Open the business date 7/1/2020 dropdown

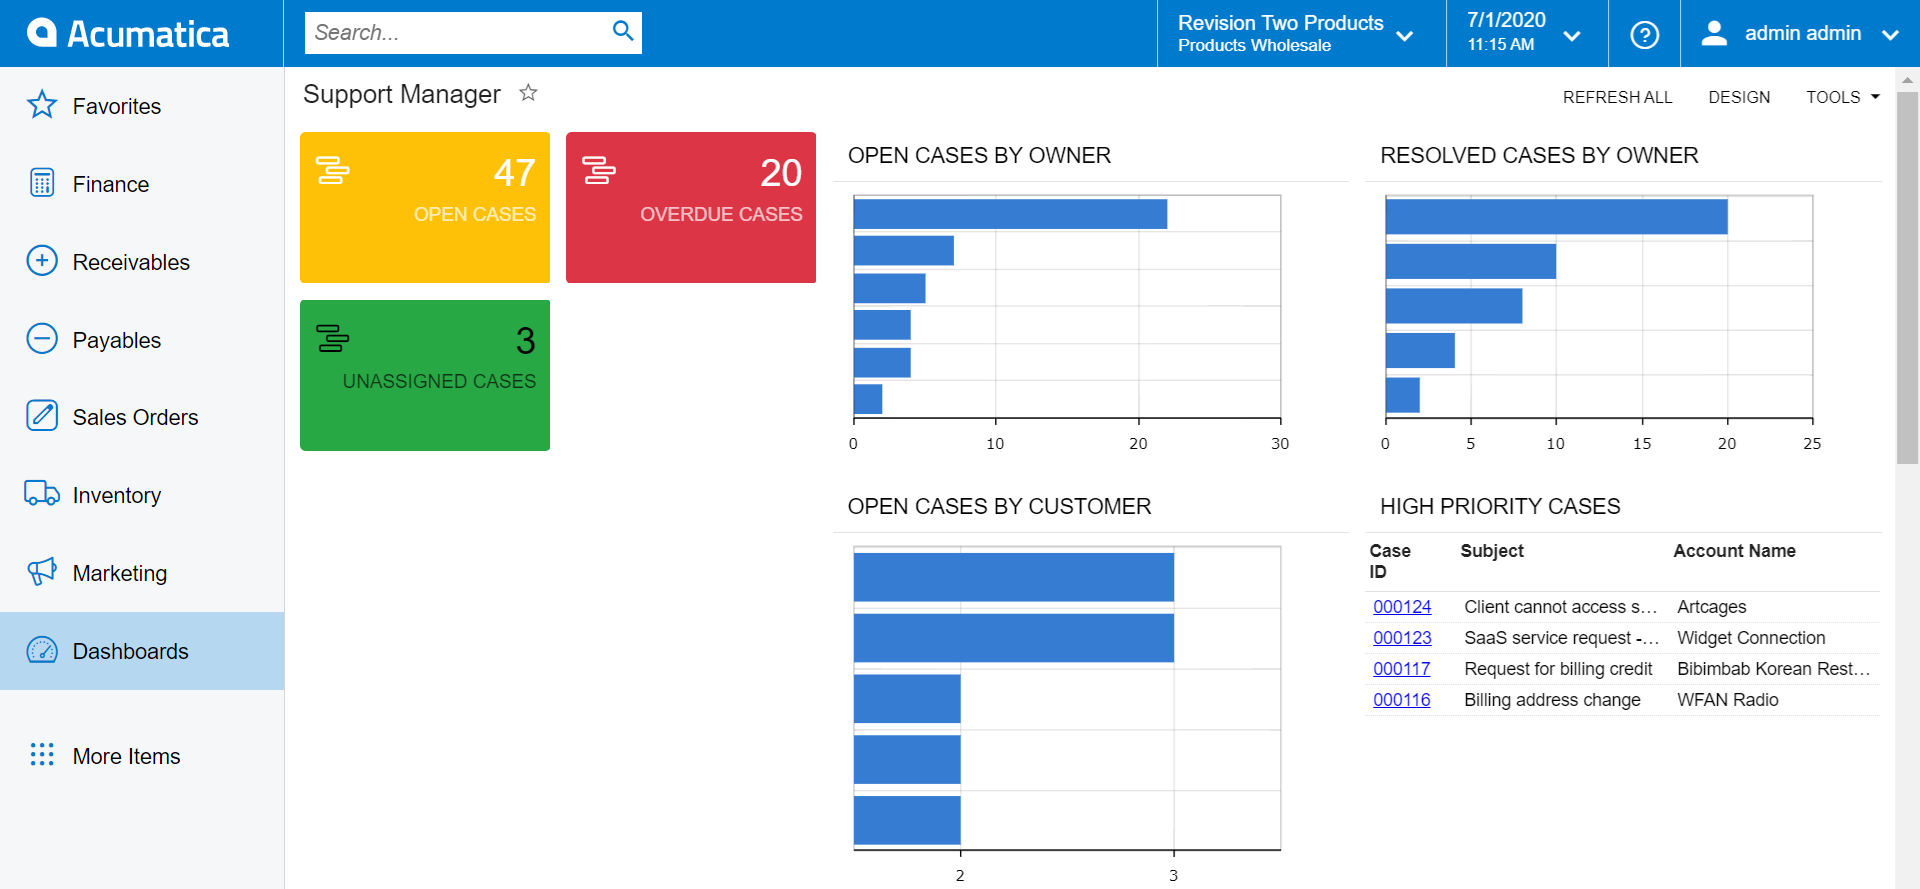click(1527, 34)
